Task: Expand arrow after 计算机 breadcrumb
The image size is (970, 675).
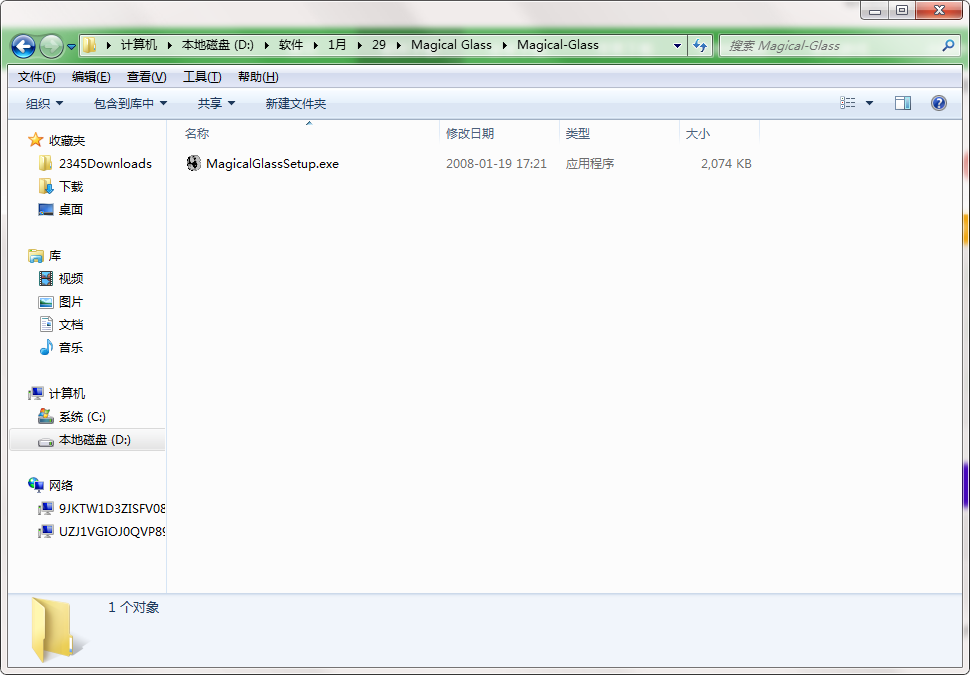Action: 170,45
